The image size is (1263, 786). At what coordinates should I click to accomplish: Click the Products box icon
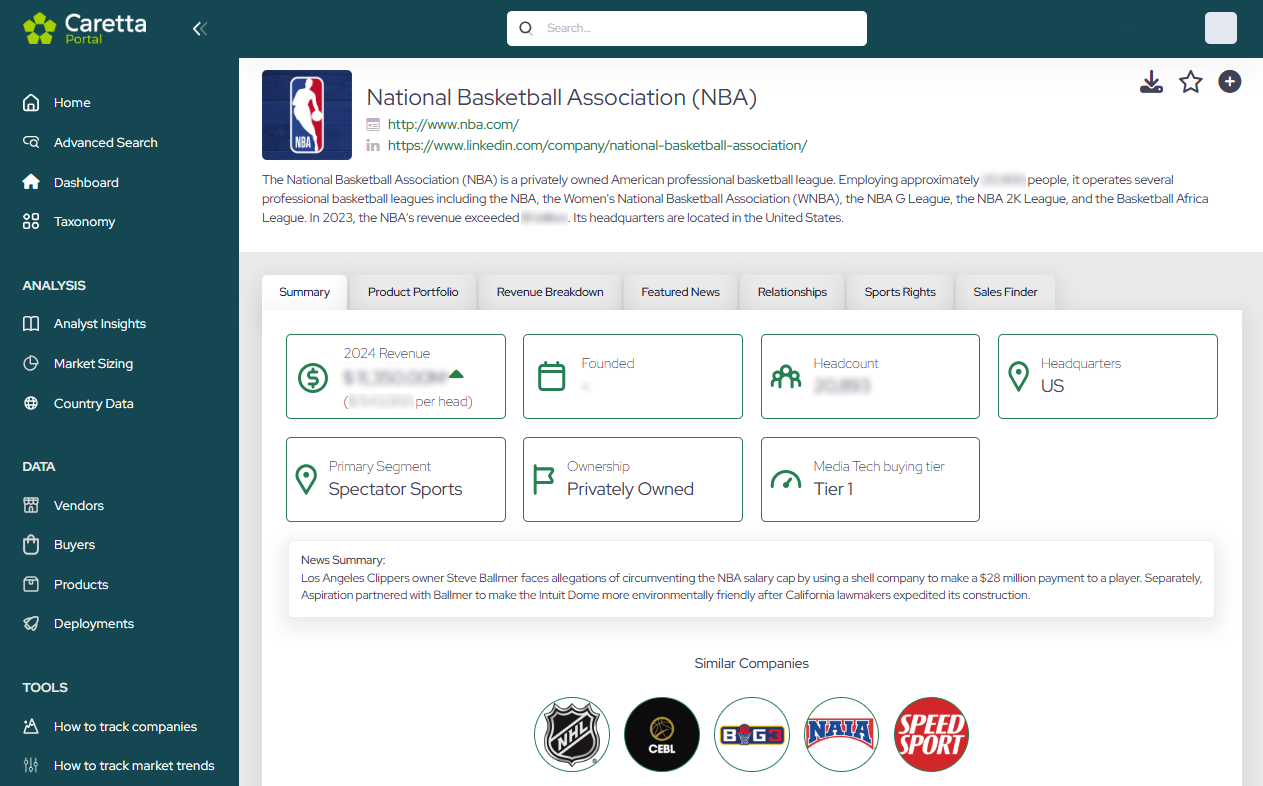31,584
